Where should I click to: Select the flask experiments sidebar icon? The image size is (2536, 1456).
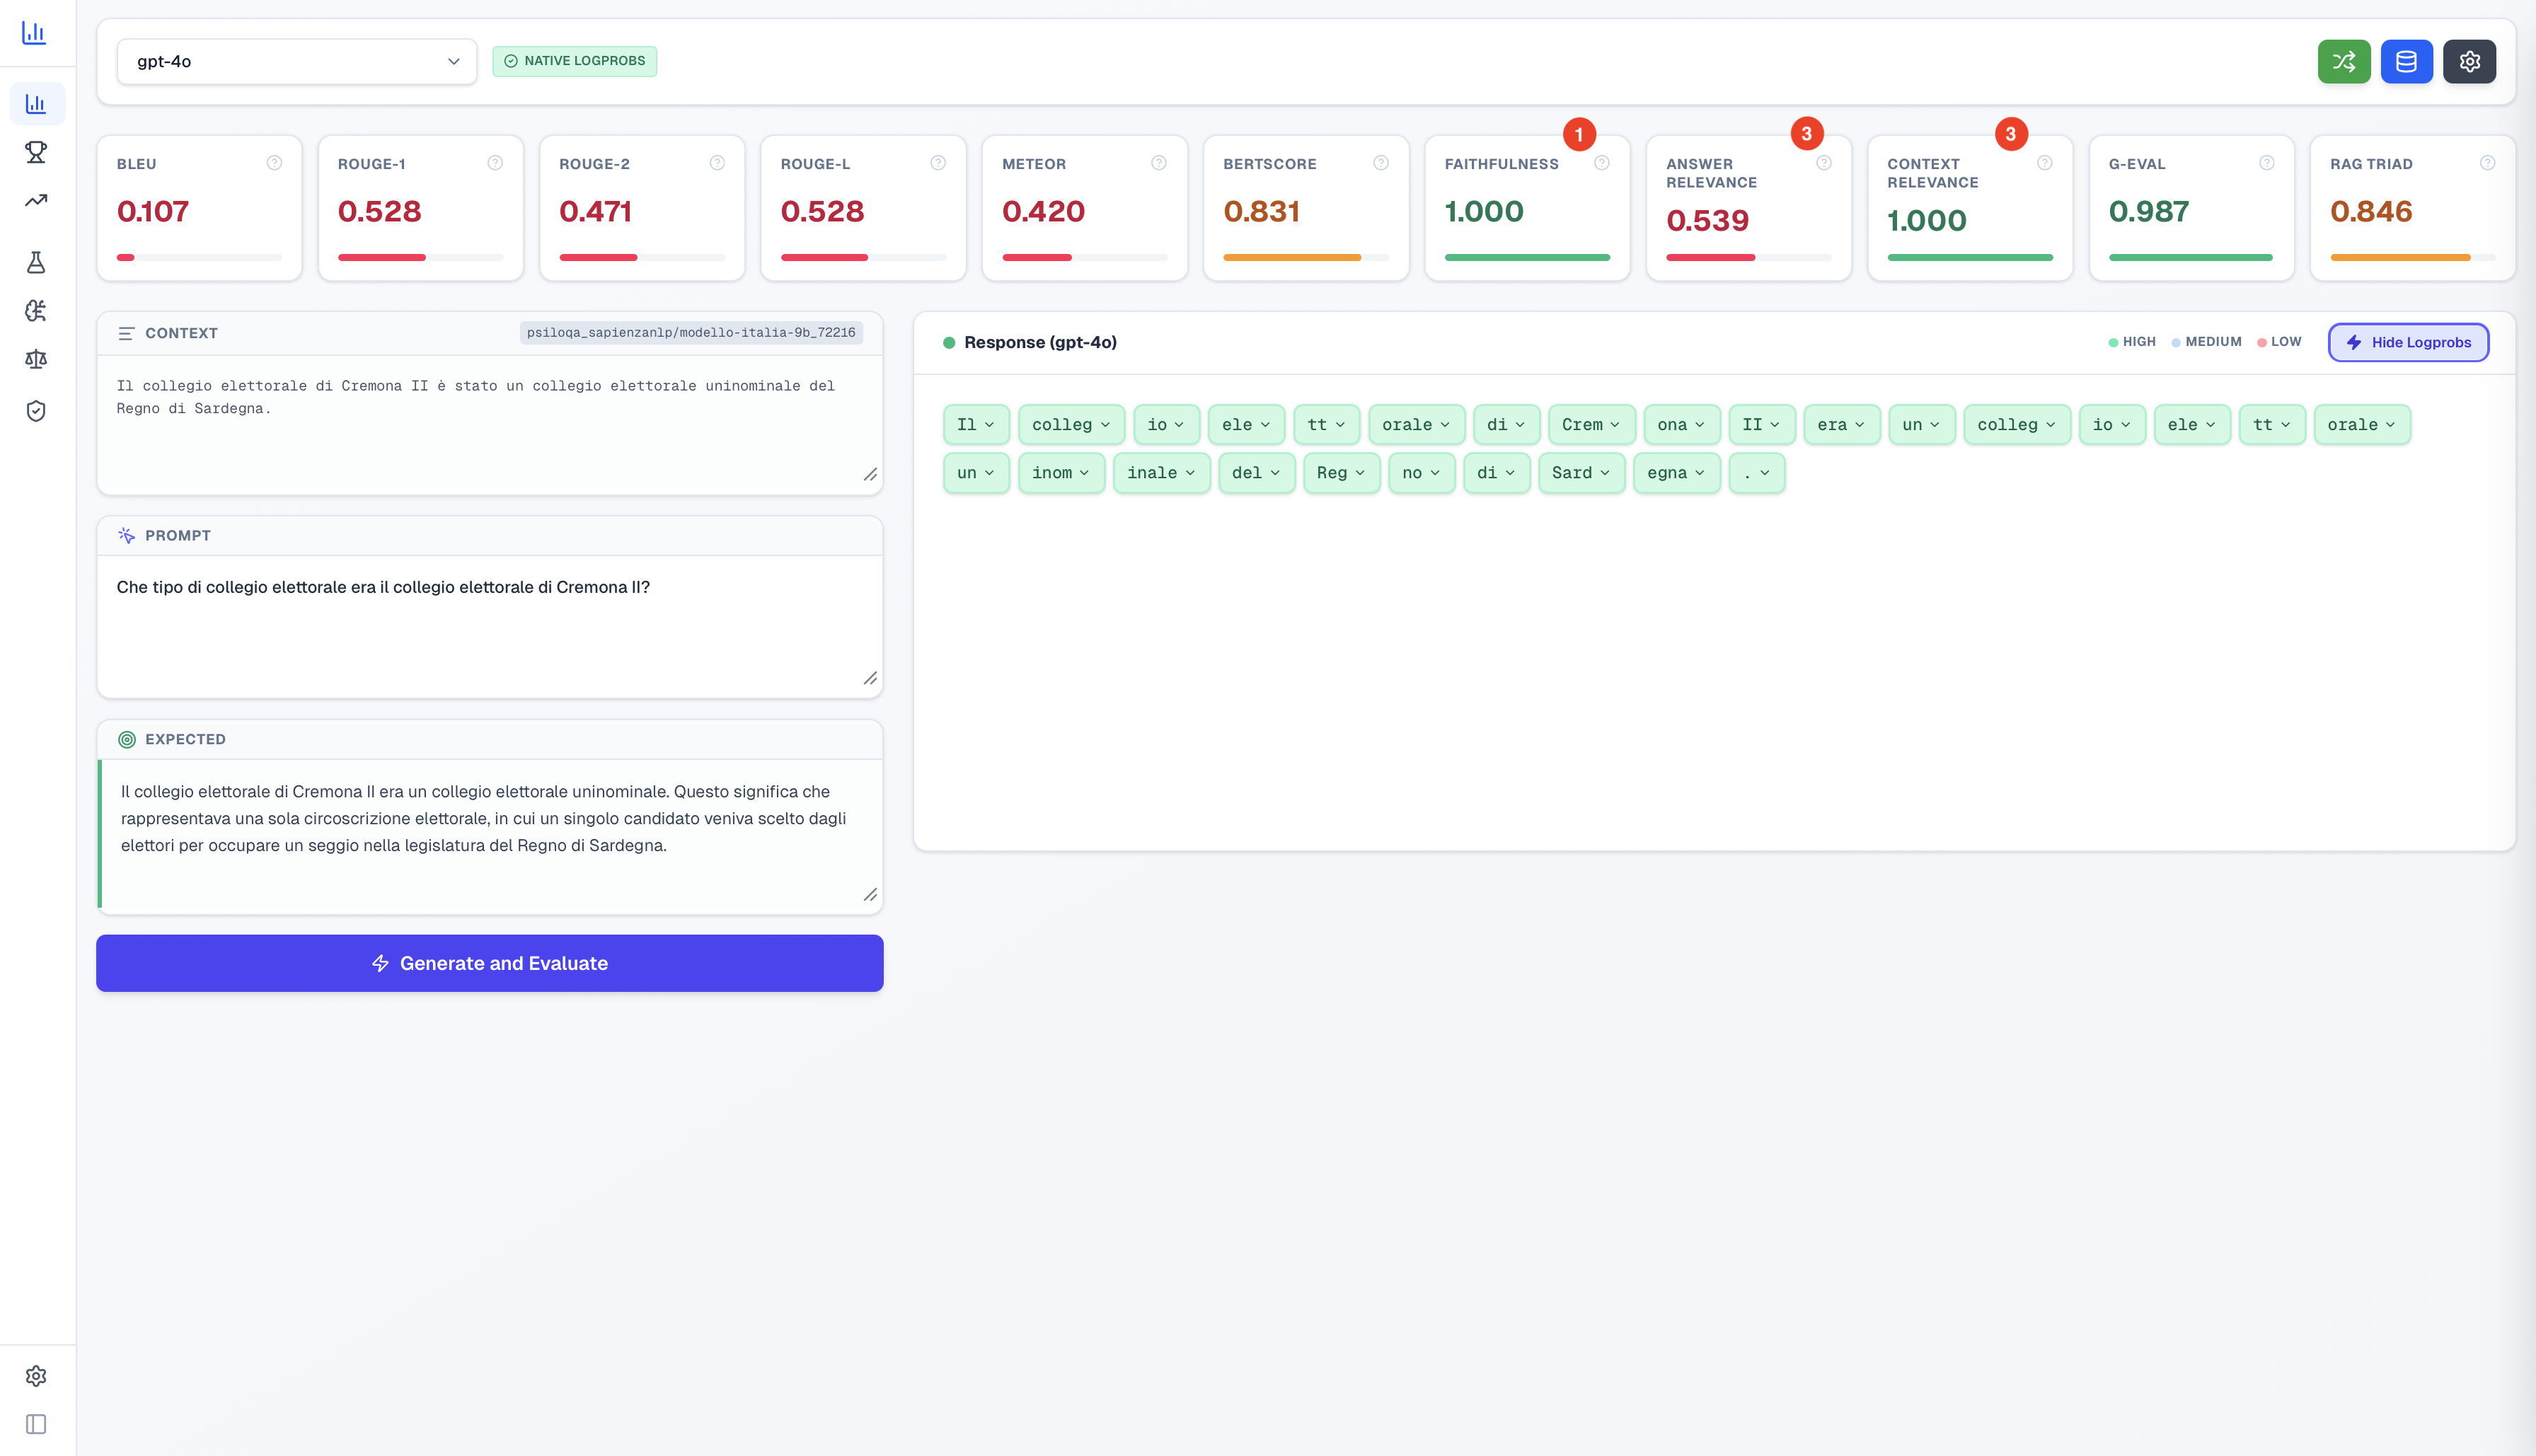coord(36,262)
